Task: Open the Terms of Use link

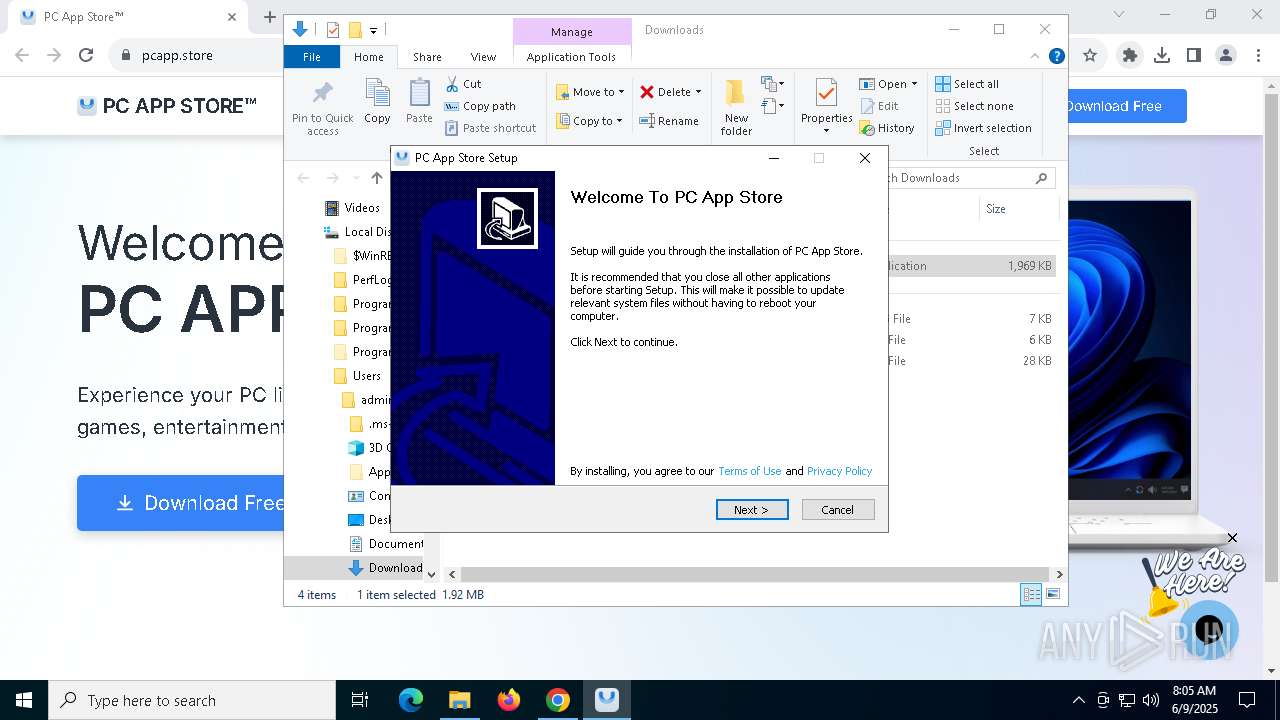Action: [x=749, y=471]
